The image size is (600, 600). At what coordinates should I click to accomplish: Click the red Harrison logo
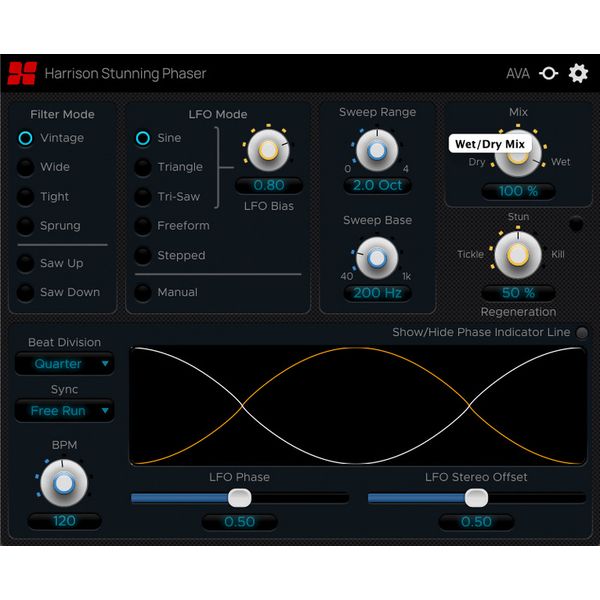pos(22,73)
